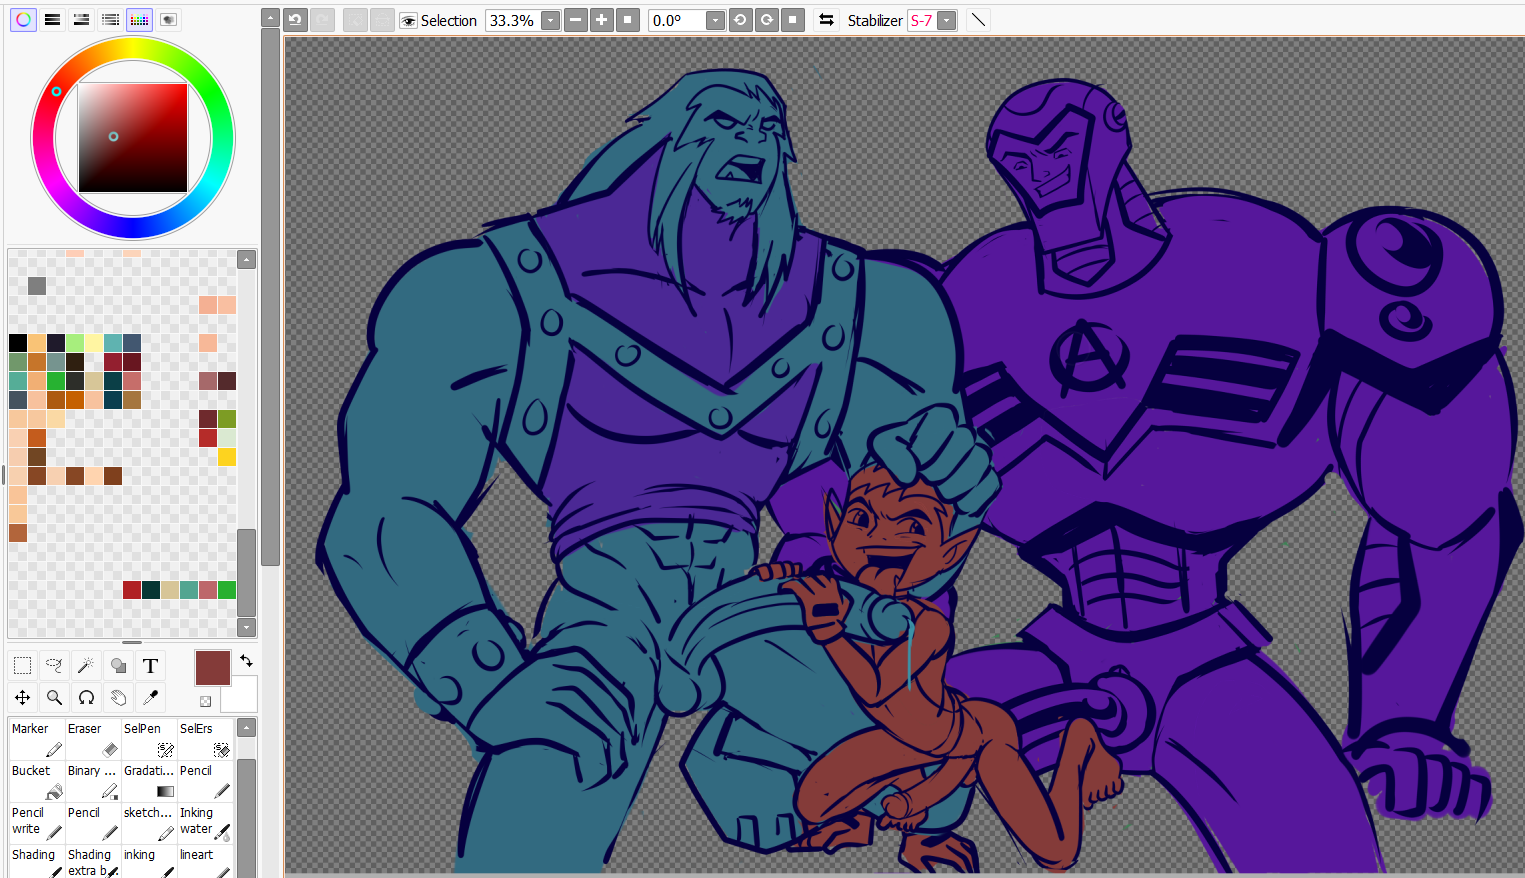The image size is (1525, 878).
Task: Toggle the swatches panel button
Action: [x=139, y=20]
